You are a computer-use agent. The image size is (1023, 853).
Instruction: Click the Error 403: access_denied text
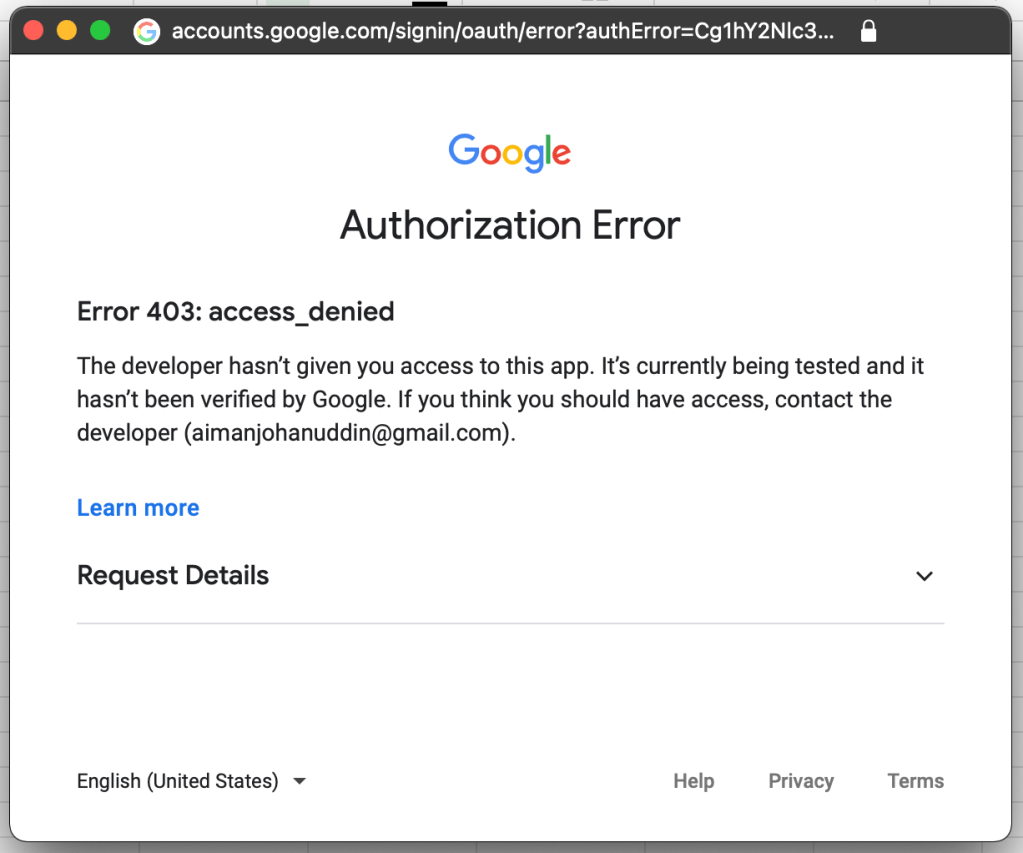(235, 312)
